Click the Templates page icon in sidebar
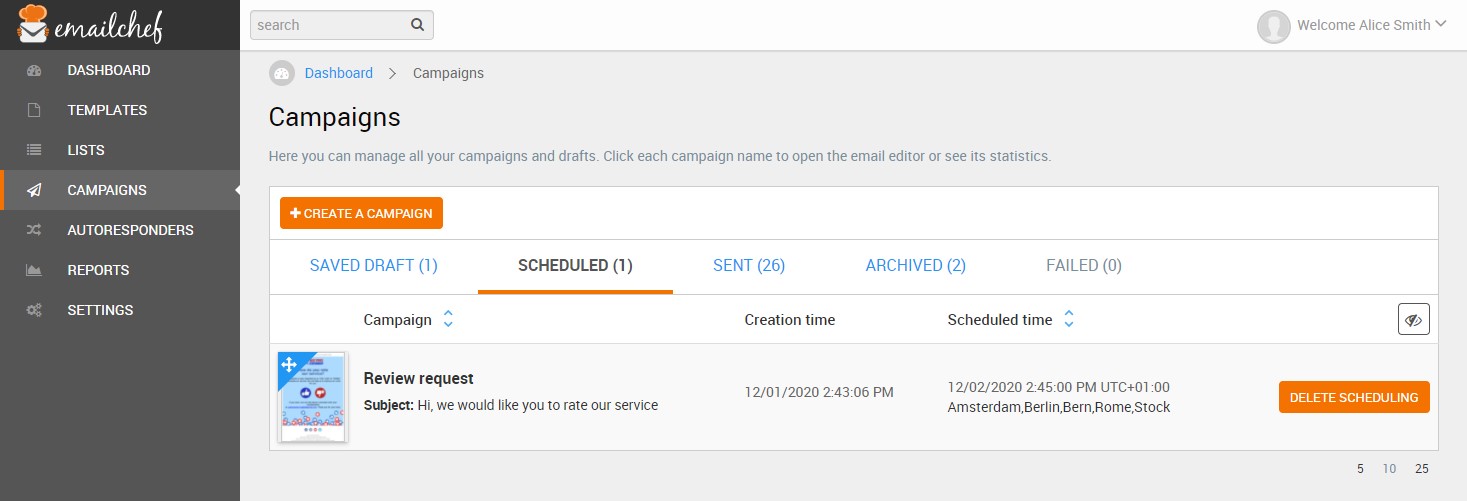 point(34,110)
